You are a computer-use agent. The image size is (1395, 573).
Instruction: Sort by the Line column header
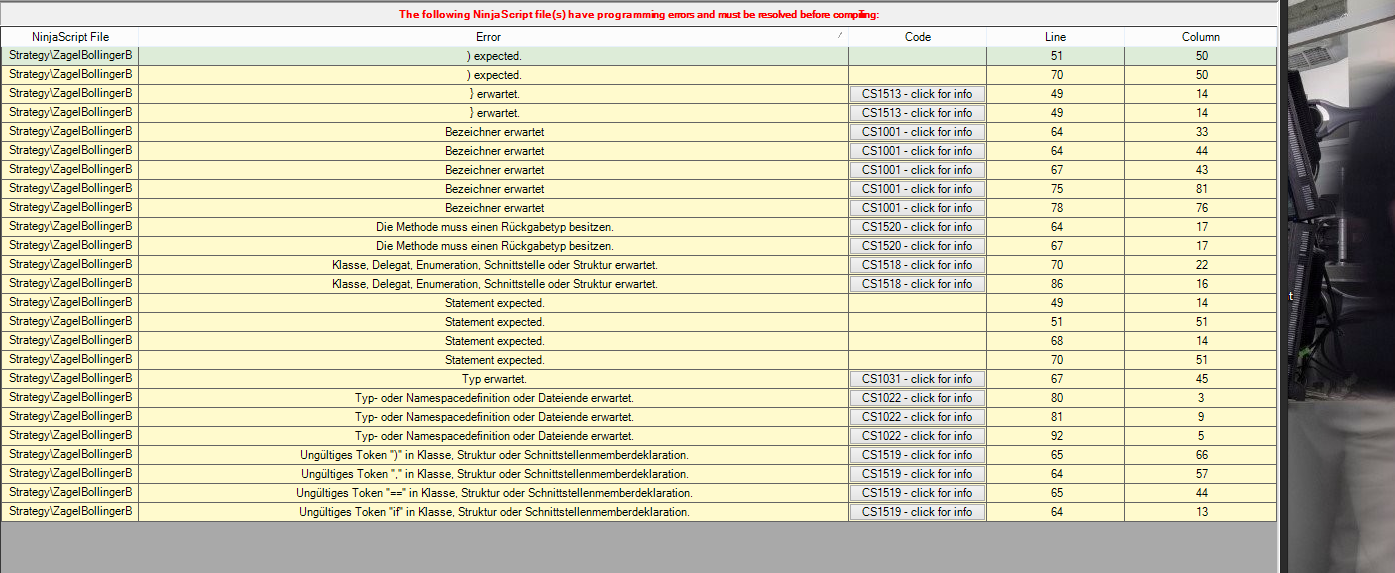pos(1056,37)
